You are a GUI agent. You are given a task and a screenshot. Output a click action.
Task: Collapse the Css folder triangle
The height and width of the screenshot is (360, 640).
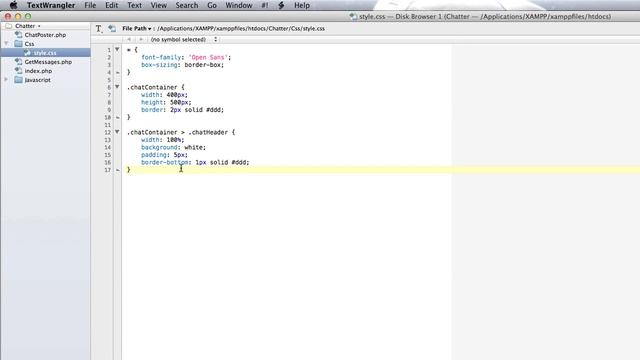6,44
